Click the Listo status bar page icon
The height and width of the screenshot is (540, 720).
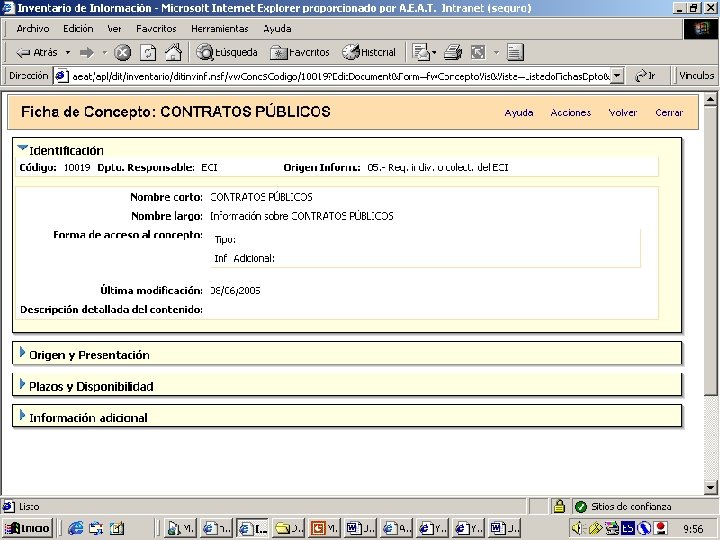[x=8, y=506]
